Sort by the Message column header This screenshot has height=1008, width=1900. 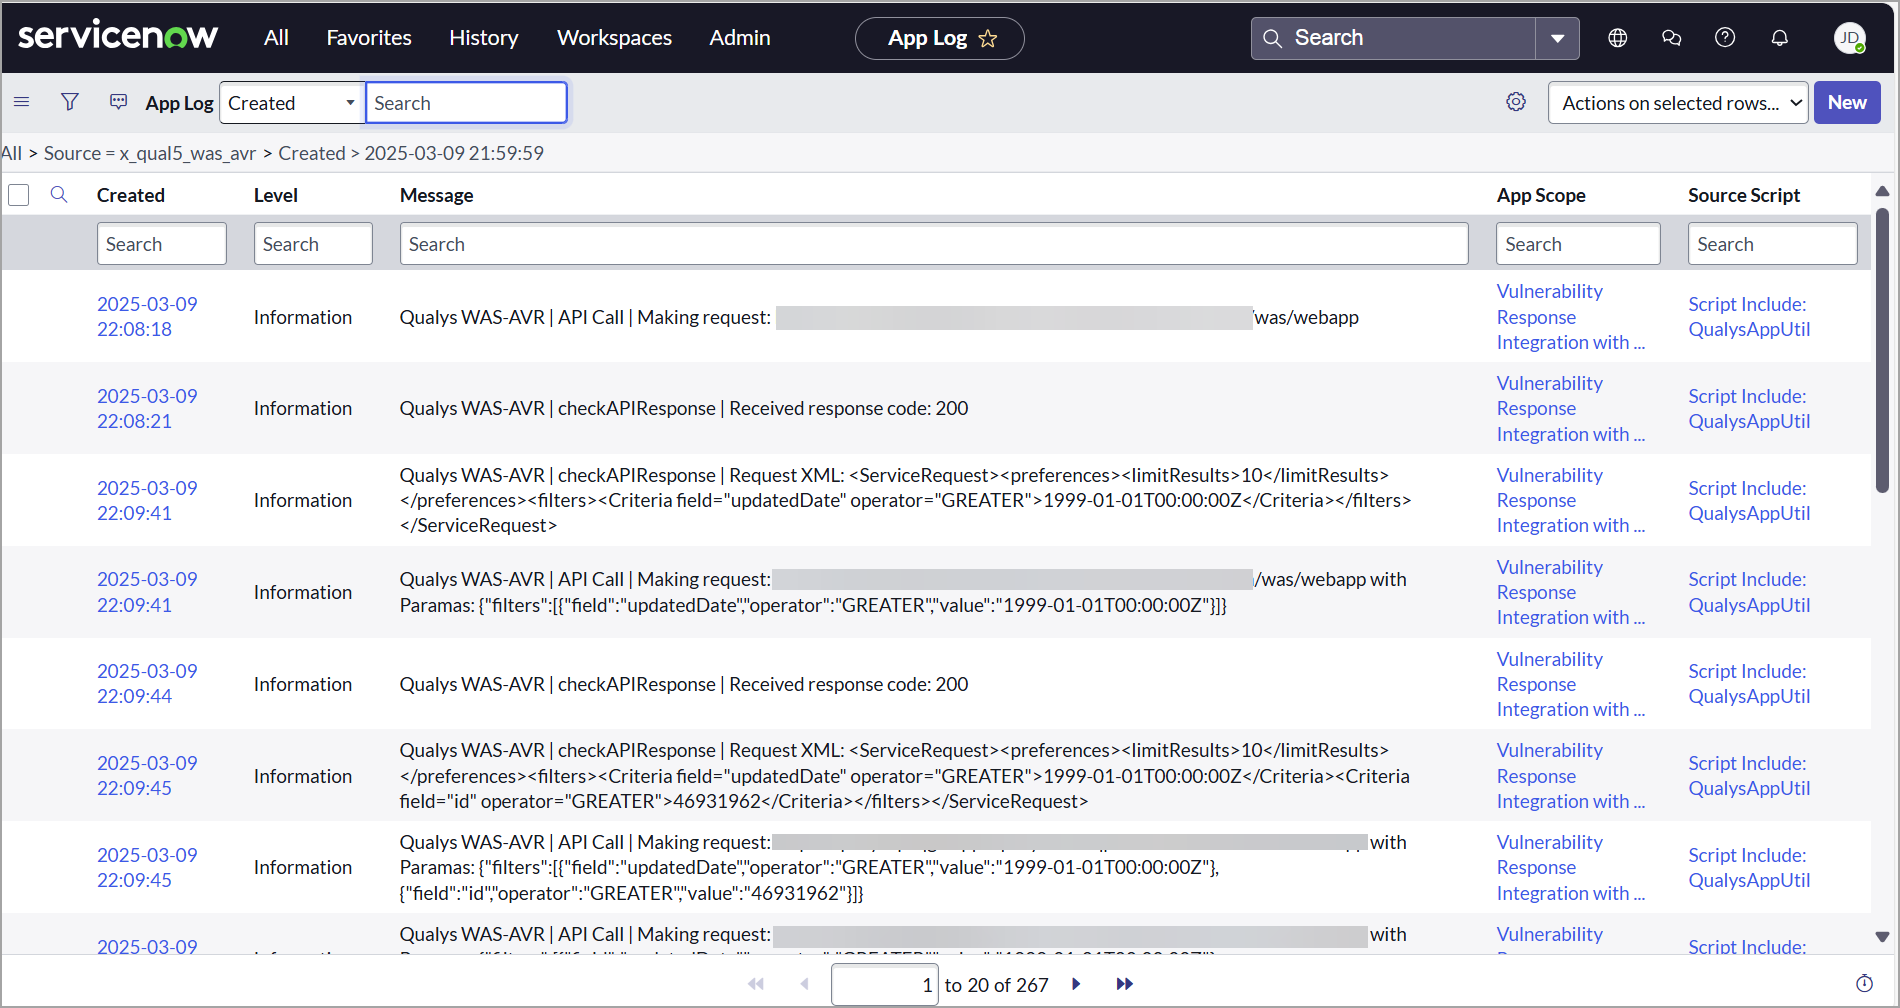click(437, 195)
